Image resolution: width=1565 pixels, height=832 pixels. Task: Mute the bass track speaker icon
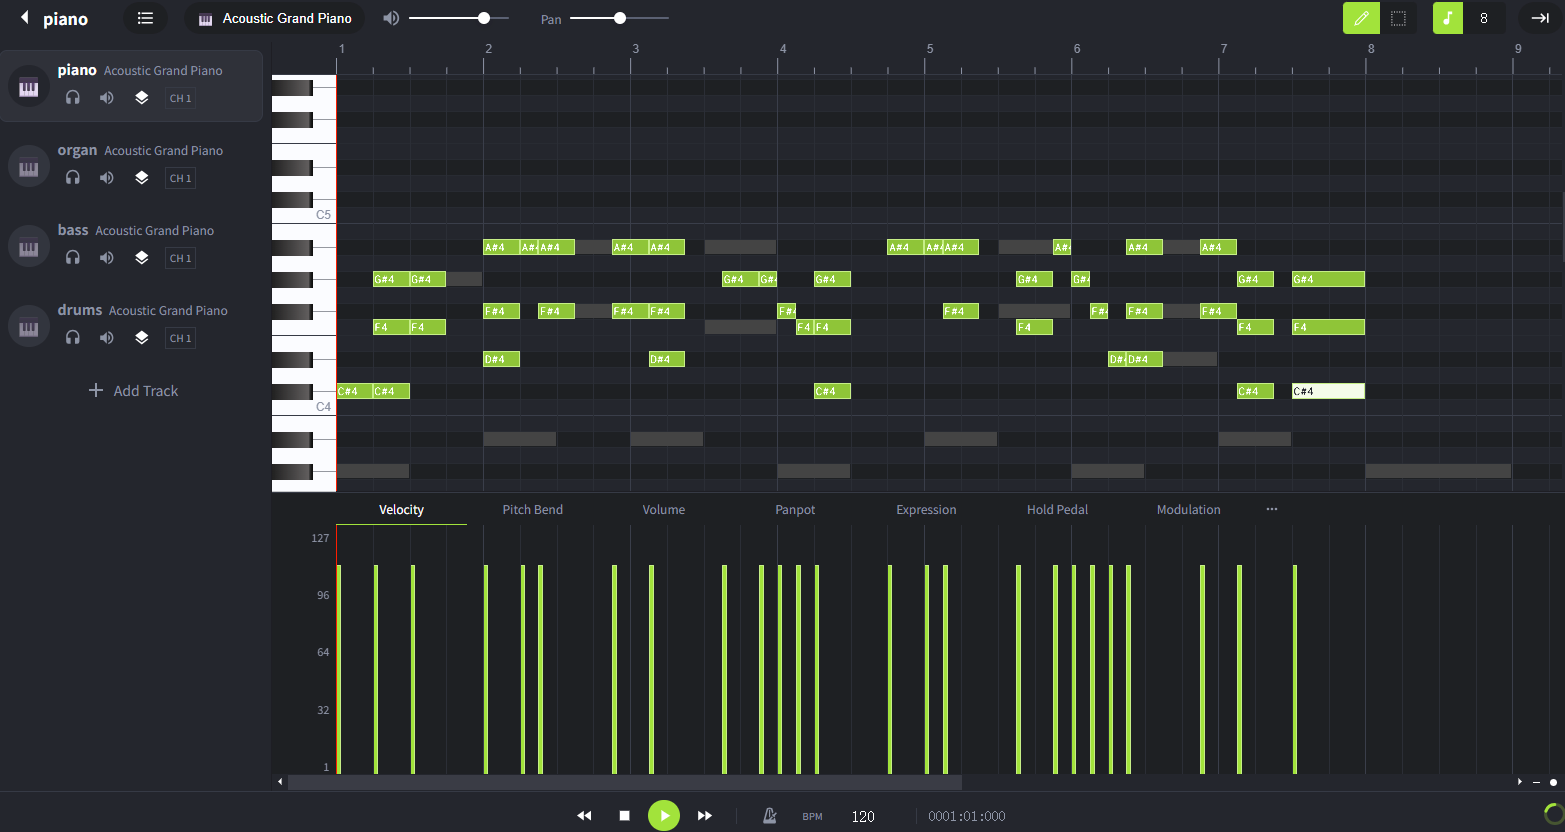point(107,257)
